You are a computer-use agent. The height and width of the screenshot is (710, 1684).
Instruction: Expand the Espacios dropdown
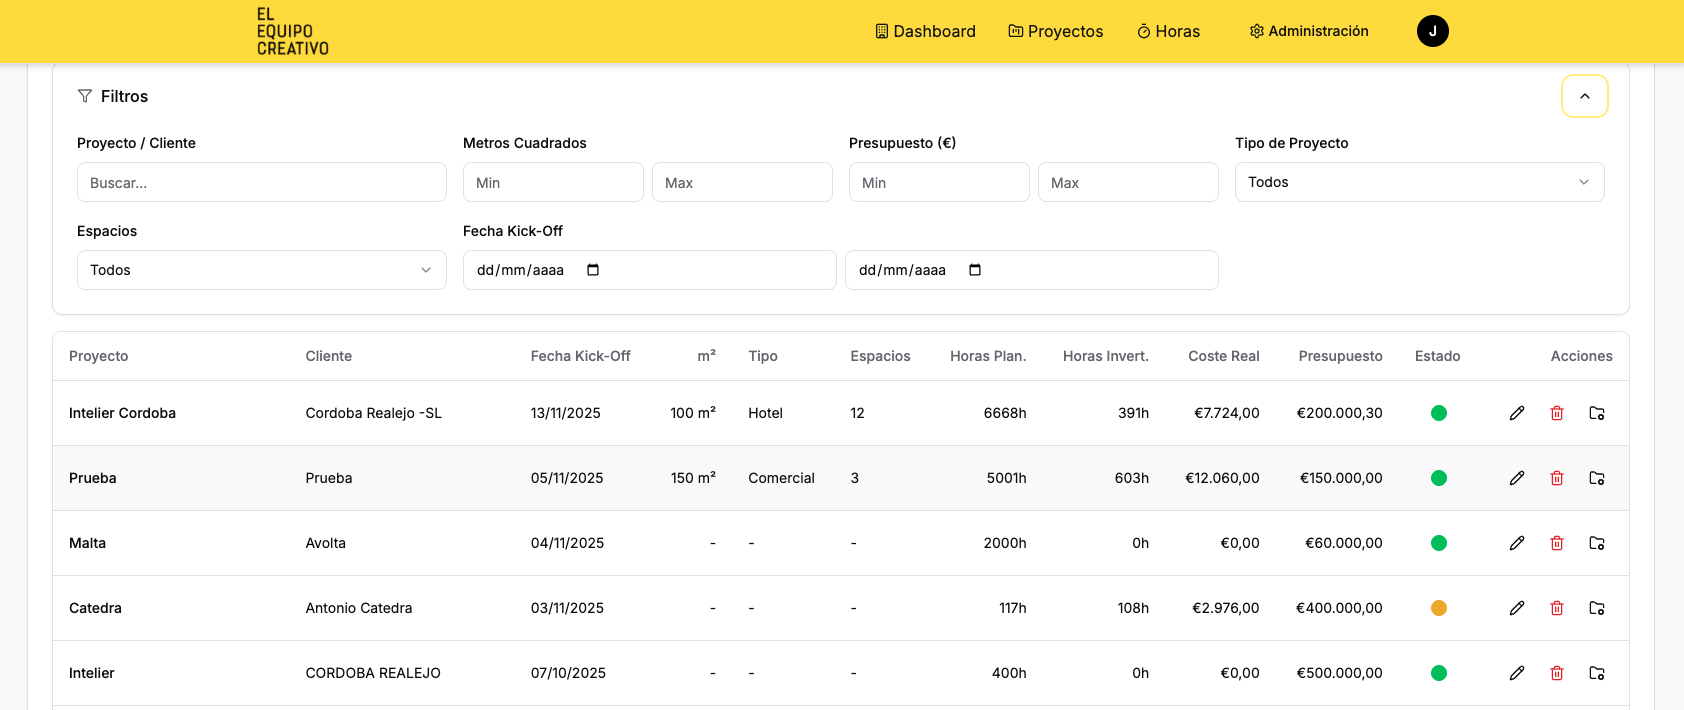261,270
